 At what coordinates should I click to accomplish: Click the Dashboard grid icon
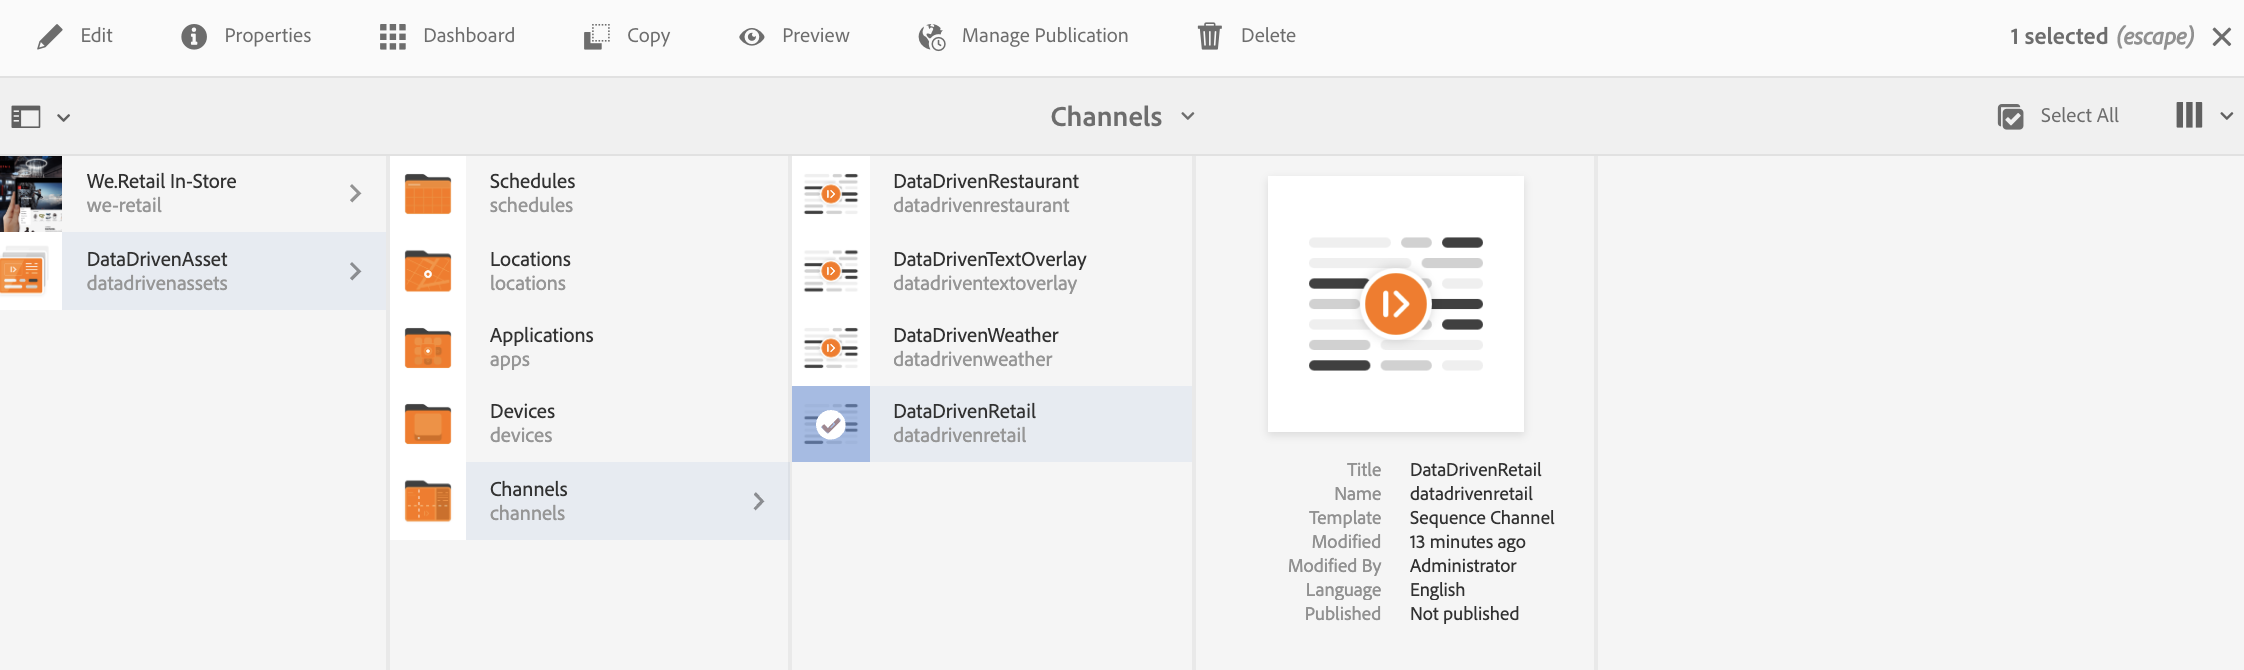(x=393, y=37)
